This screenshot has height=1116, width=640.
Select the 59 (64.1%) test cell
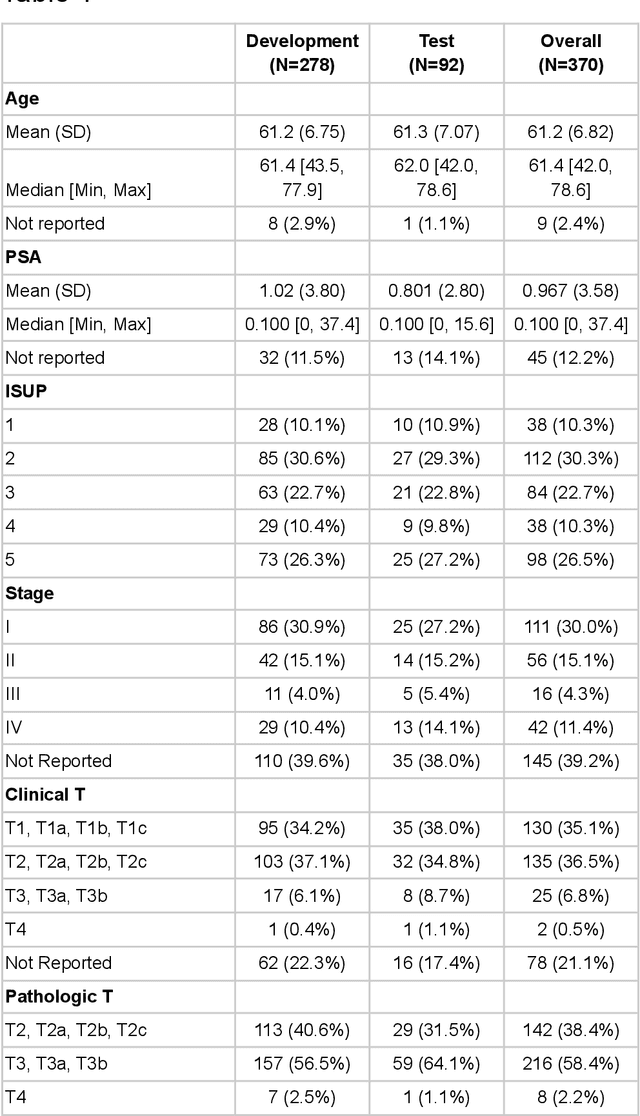click(x=436, y=1065)
